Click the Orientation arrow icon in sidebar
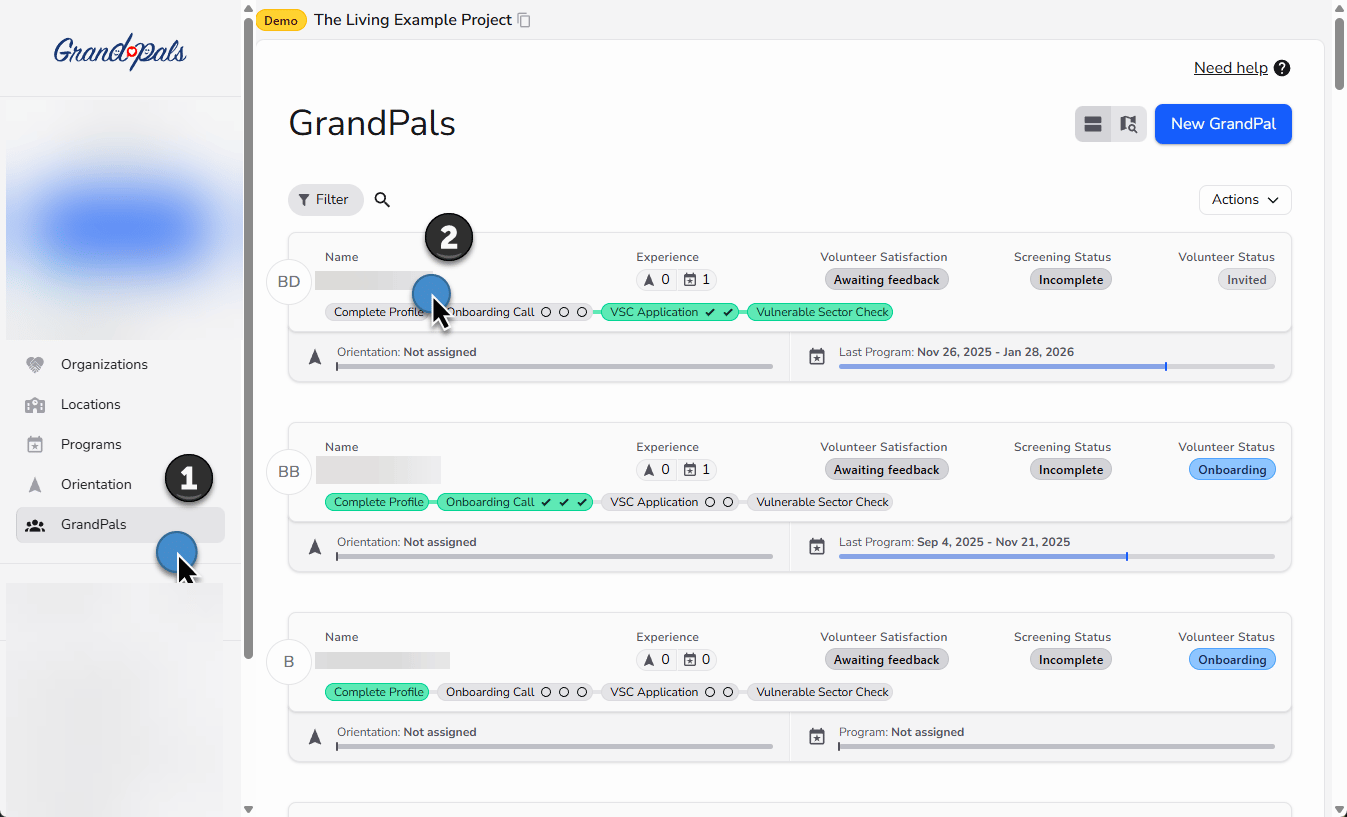The image size is (1347, 817). tap(35, 485)
